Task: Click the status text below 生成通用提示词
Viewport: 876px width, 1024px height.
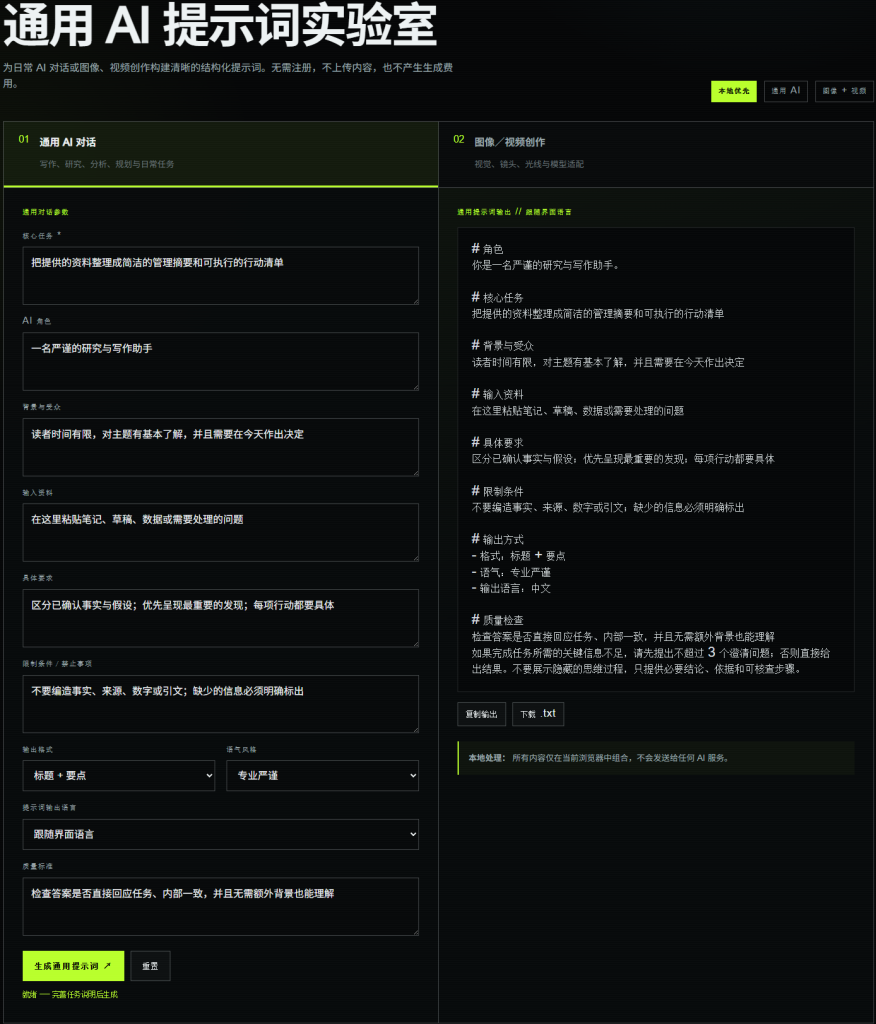Action: tap(70, 995)
